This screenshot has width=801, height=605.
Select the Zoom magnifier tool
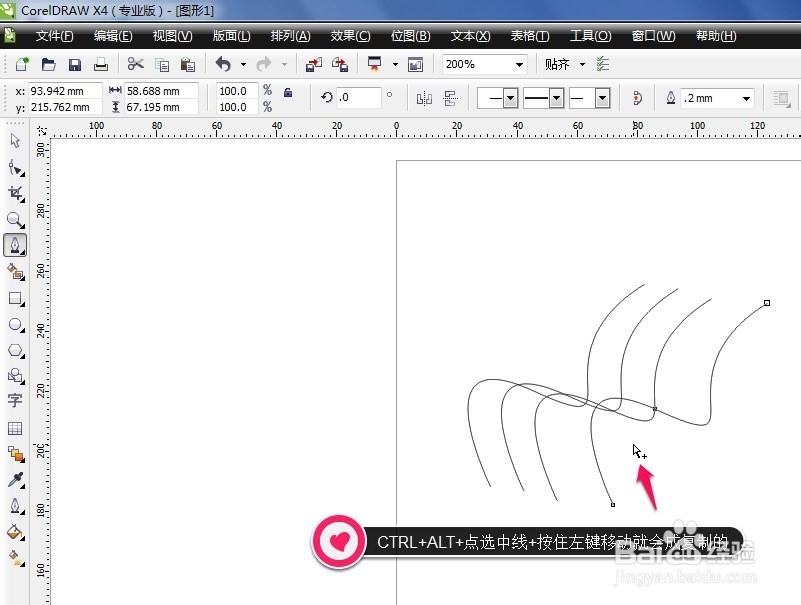click(x=15, y=220)
